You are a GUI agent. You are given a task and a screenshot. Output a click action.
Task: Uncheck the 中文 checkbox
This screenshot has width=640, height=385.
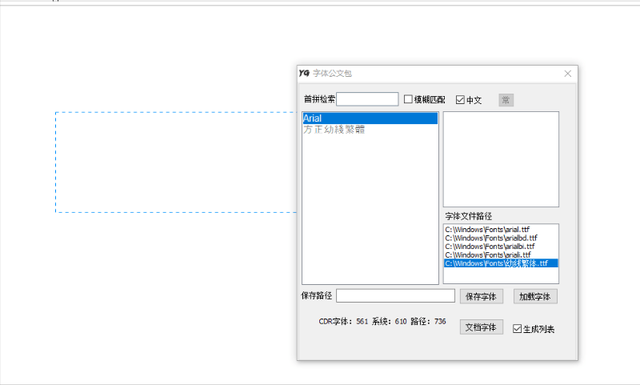click(x=460, y=100)
